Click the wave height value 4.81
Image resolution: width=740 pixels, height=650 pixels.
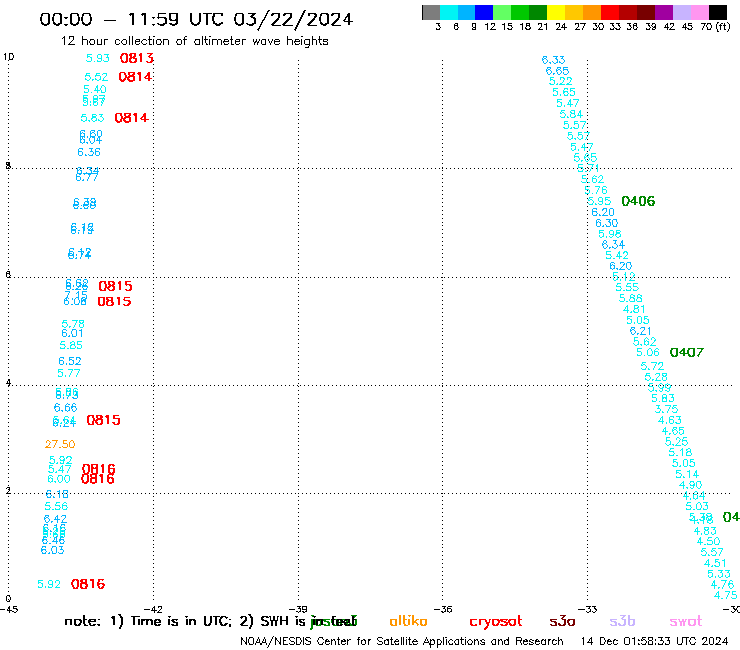[x=634, y=309]
